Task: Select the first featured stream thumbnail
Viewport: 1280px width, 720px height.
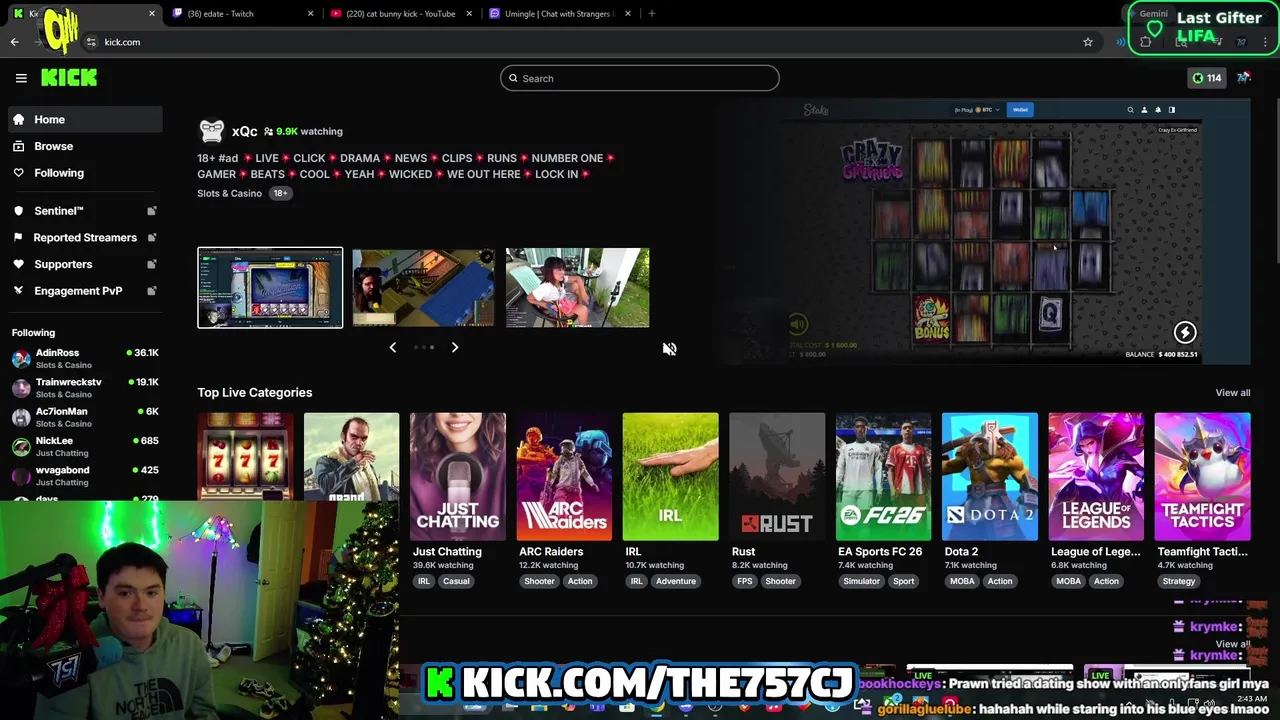Action: (270, 288)
